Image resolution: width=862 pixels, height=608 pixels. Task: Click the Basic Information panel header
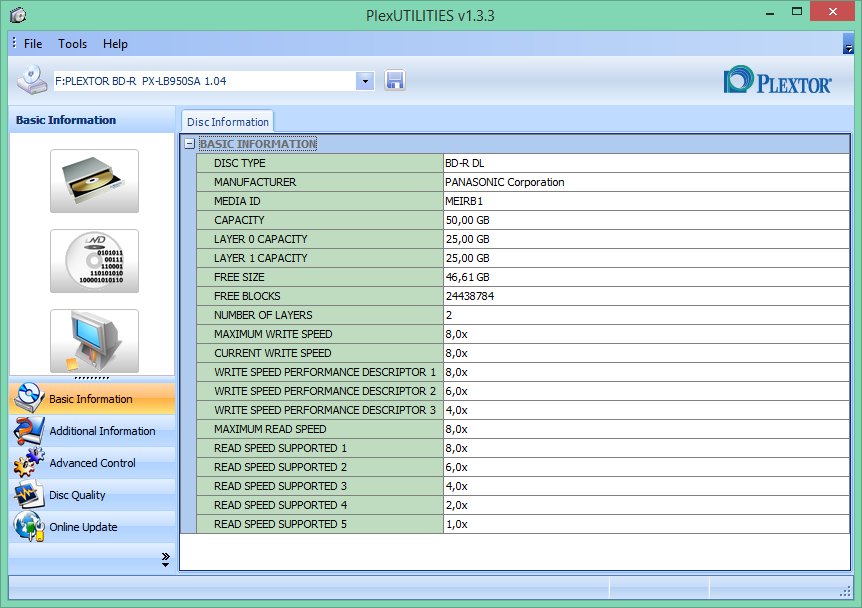point(66,120)
